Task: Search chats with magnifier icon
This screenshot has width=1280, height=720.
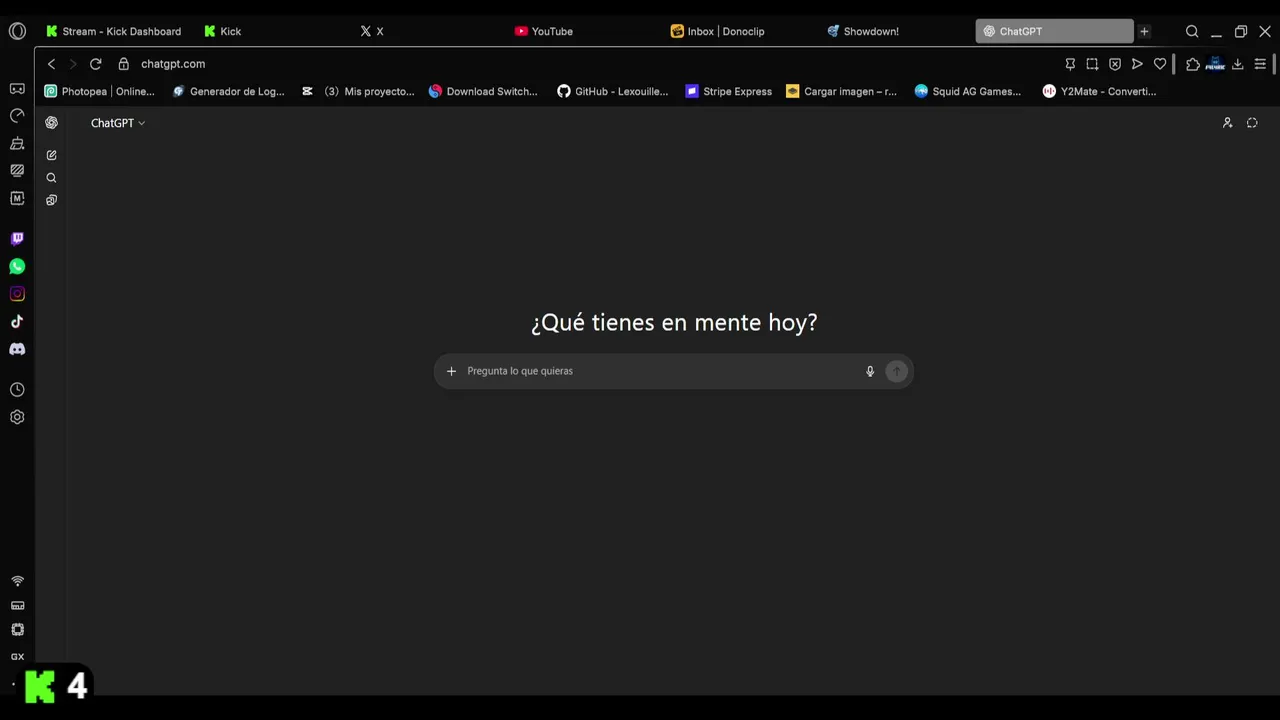Action: (51, 178)
